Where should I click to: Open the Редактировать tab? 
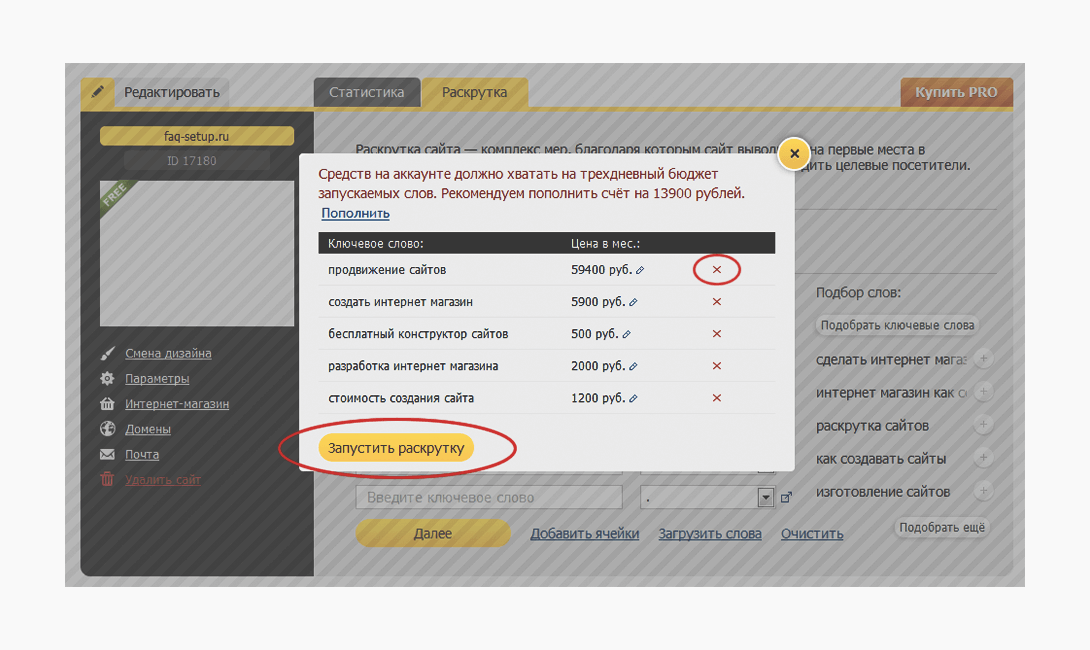pyautogui.click(x=171, y=92)
